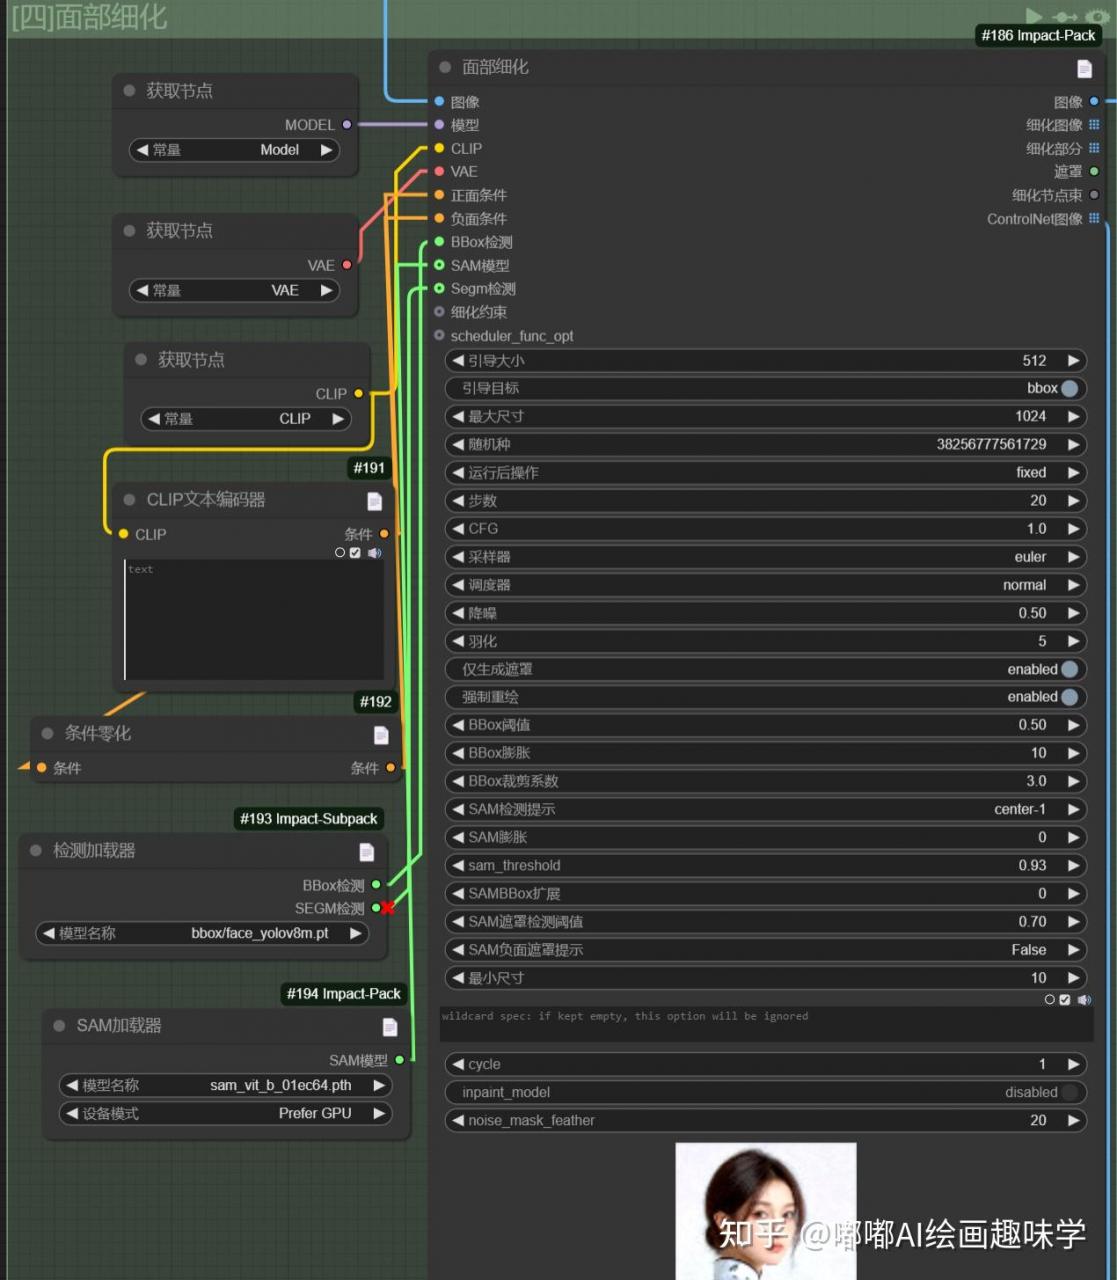Increase 最大尺寸 with right arrow
1117x1280 pixels.
(1074, 416)
